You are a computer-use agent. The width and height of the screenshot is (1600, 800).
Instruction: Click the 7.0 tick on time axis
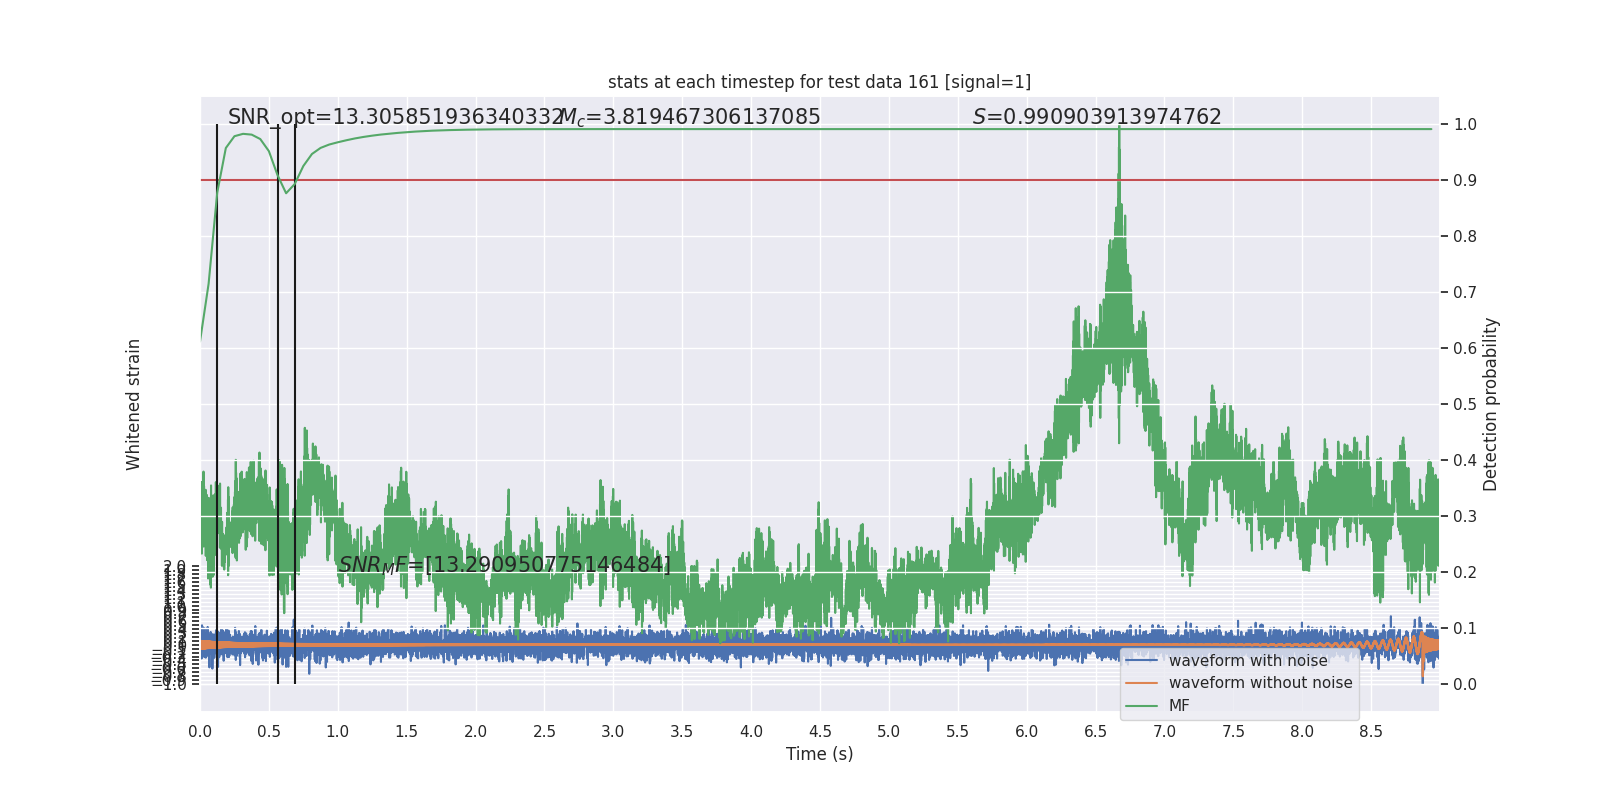[1165, 732]
